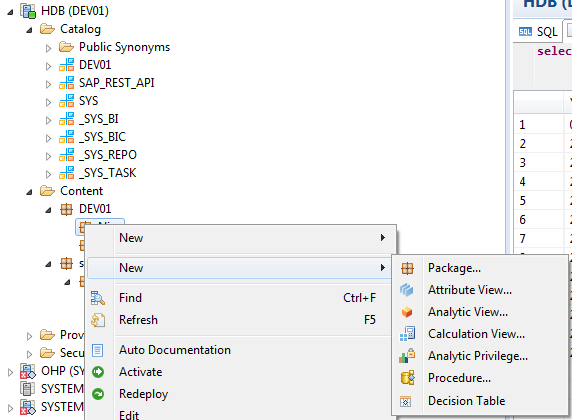Open the highlighted New submenu entry
This screenshot has height=420, width=572.
pos(240,268)
